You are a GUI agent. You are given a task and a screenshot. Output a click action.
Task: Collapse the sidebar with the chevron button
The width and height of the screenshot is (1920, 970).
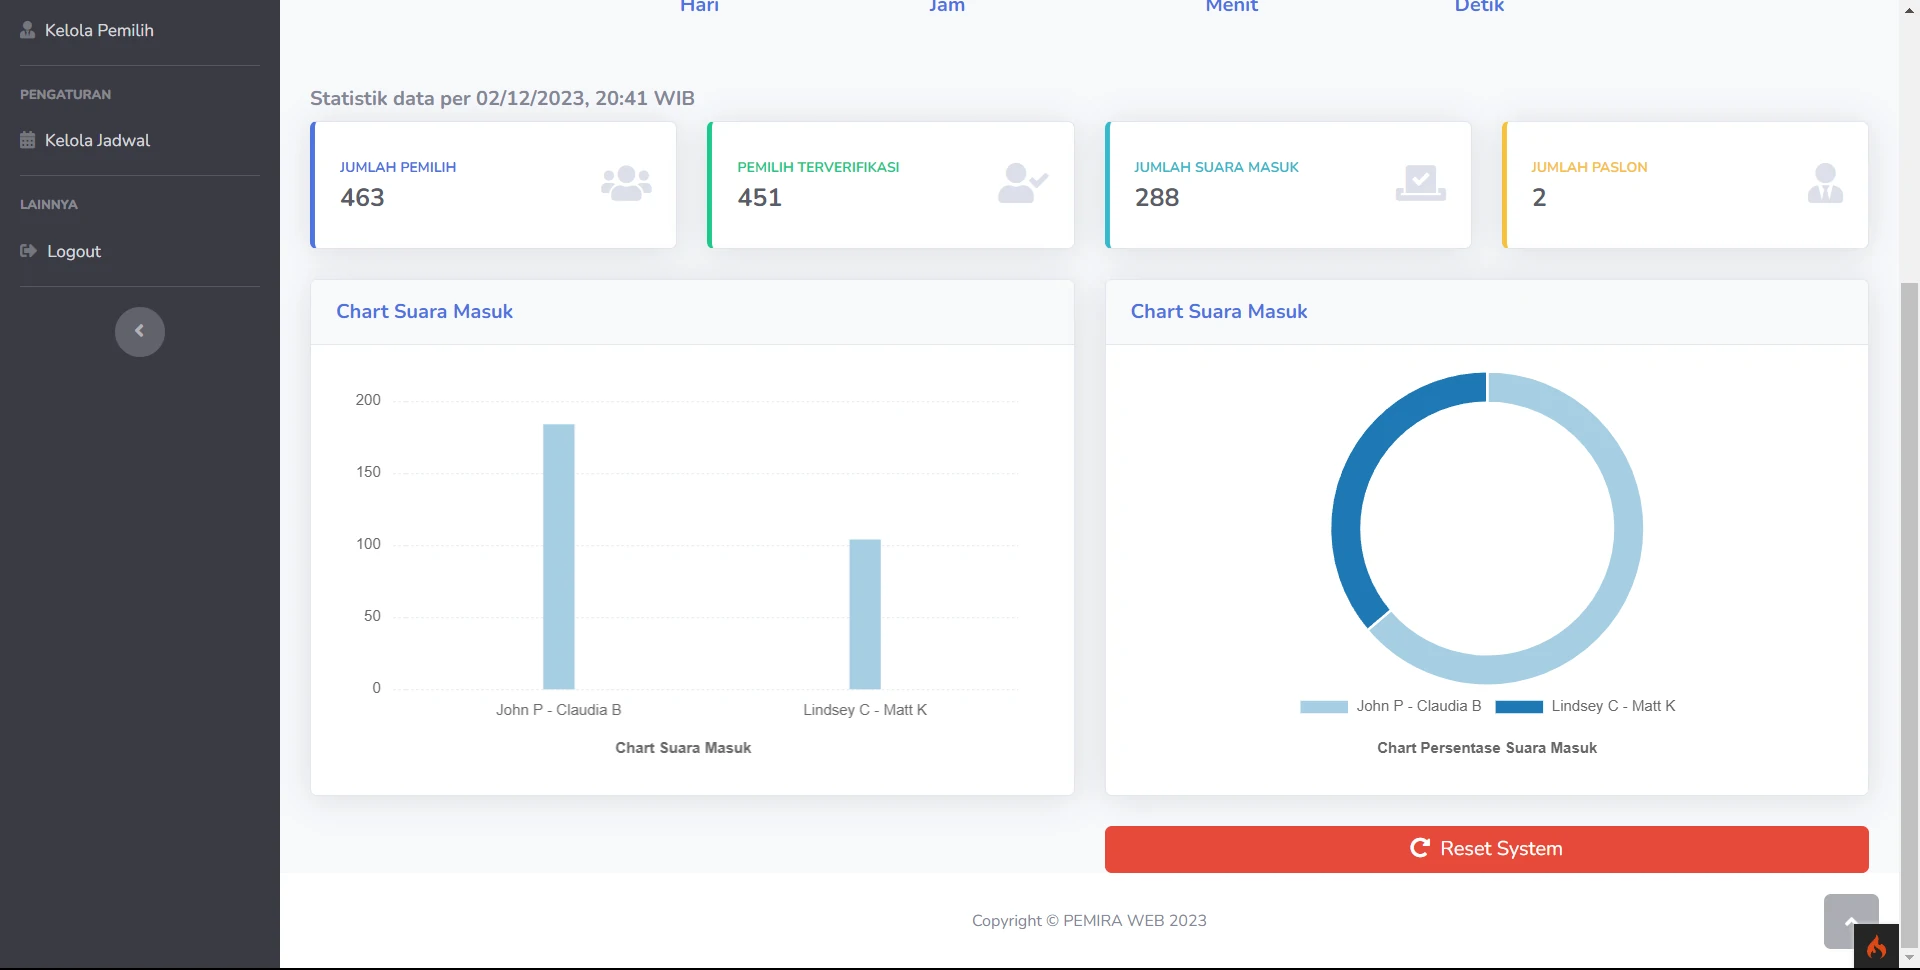(140, 332)
